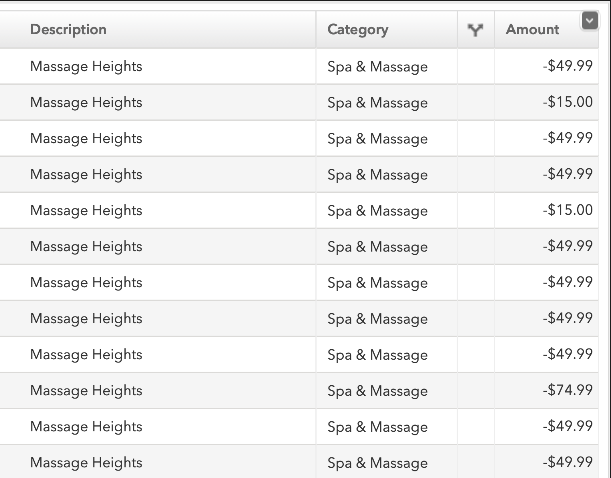611x478 pixels.
Task: Select the first row's Massage Heights description
Action: 86,67
